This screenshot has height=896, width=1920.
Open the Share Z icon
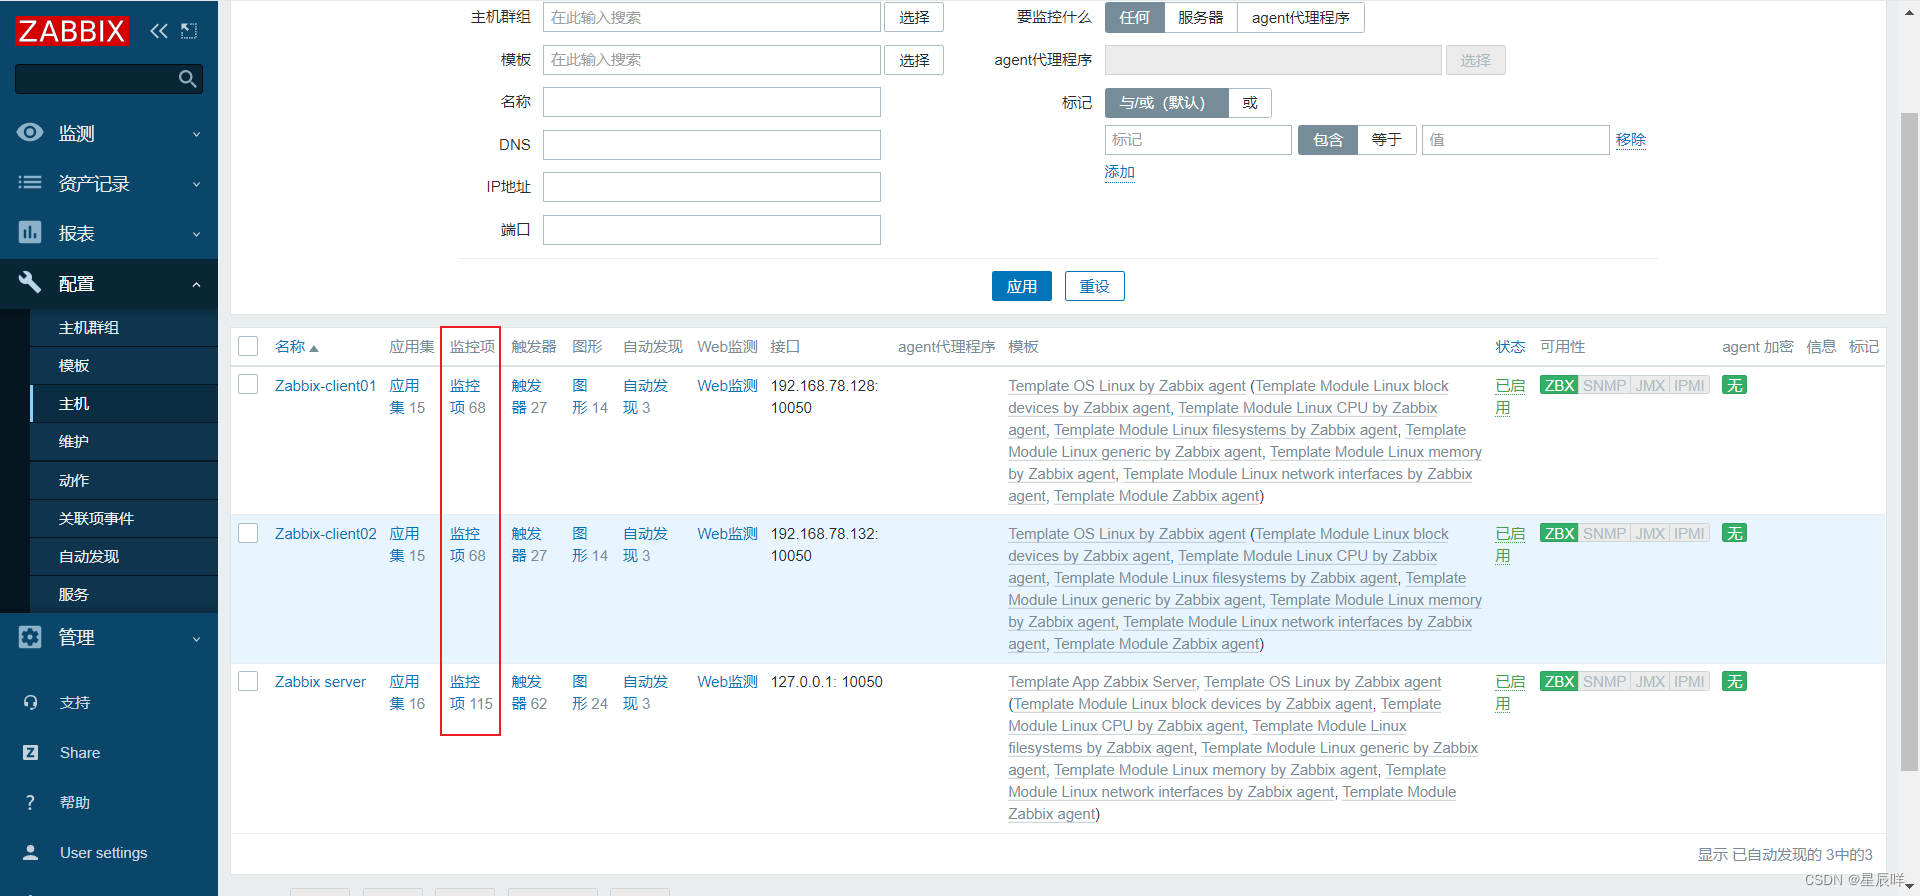pyautogui.click(x=31, y=753)
